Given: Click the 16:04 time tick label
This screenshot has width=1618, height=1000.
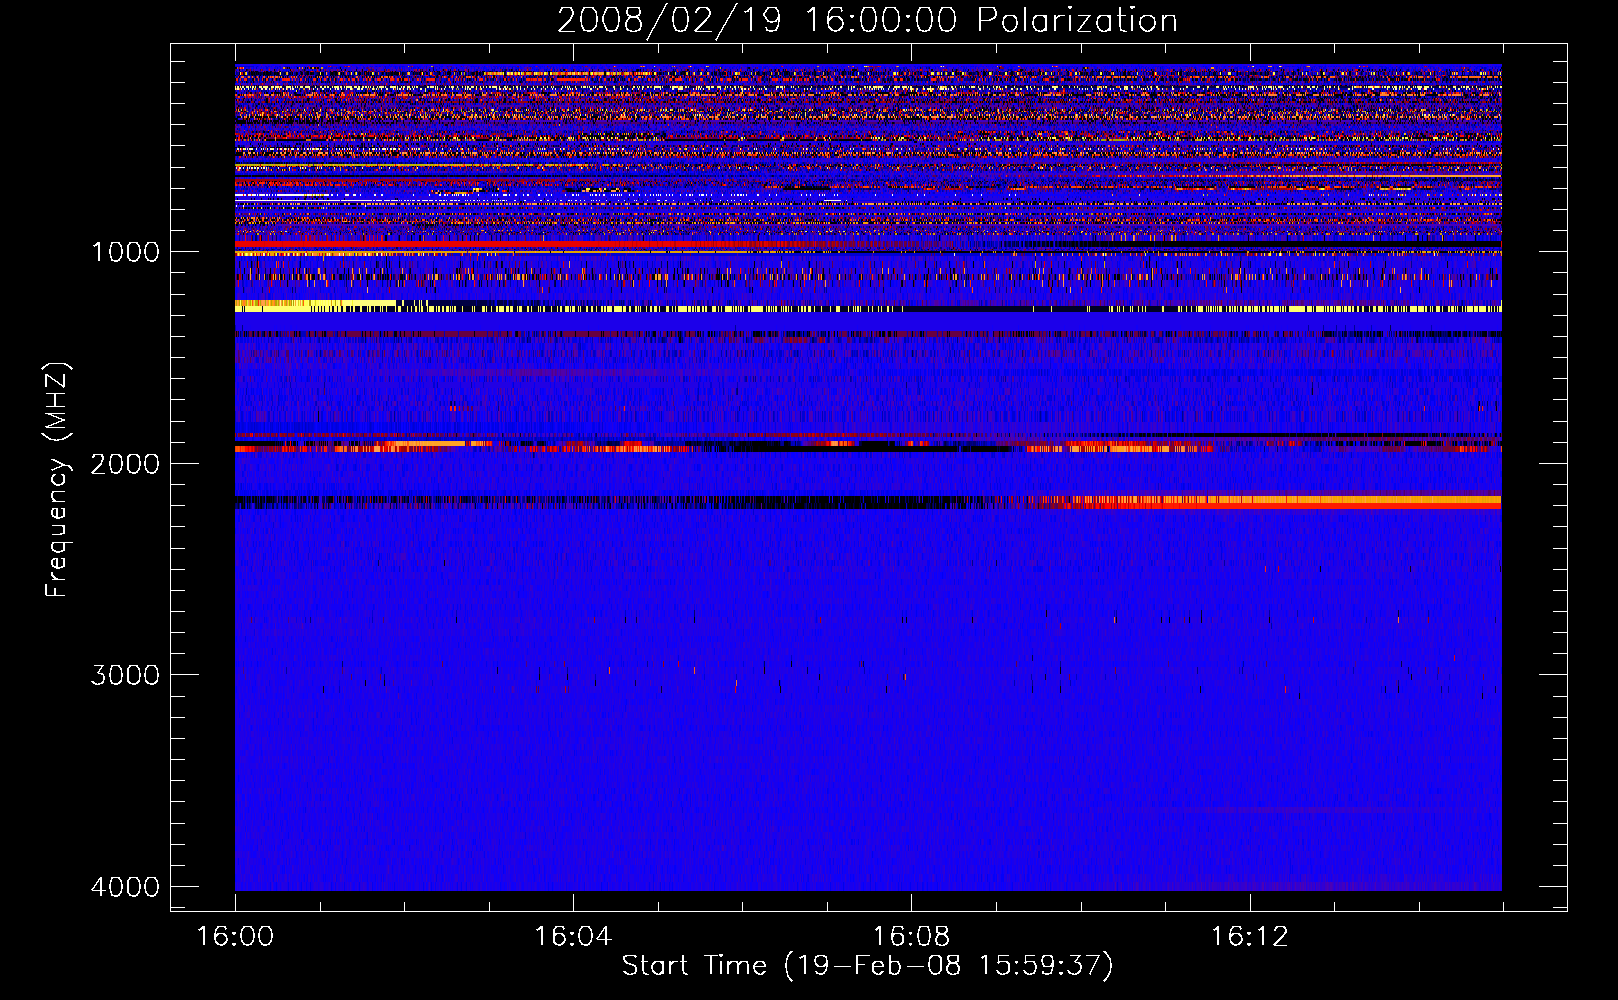Looking at the screenshot, I should click(573, 937).
